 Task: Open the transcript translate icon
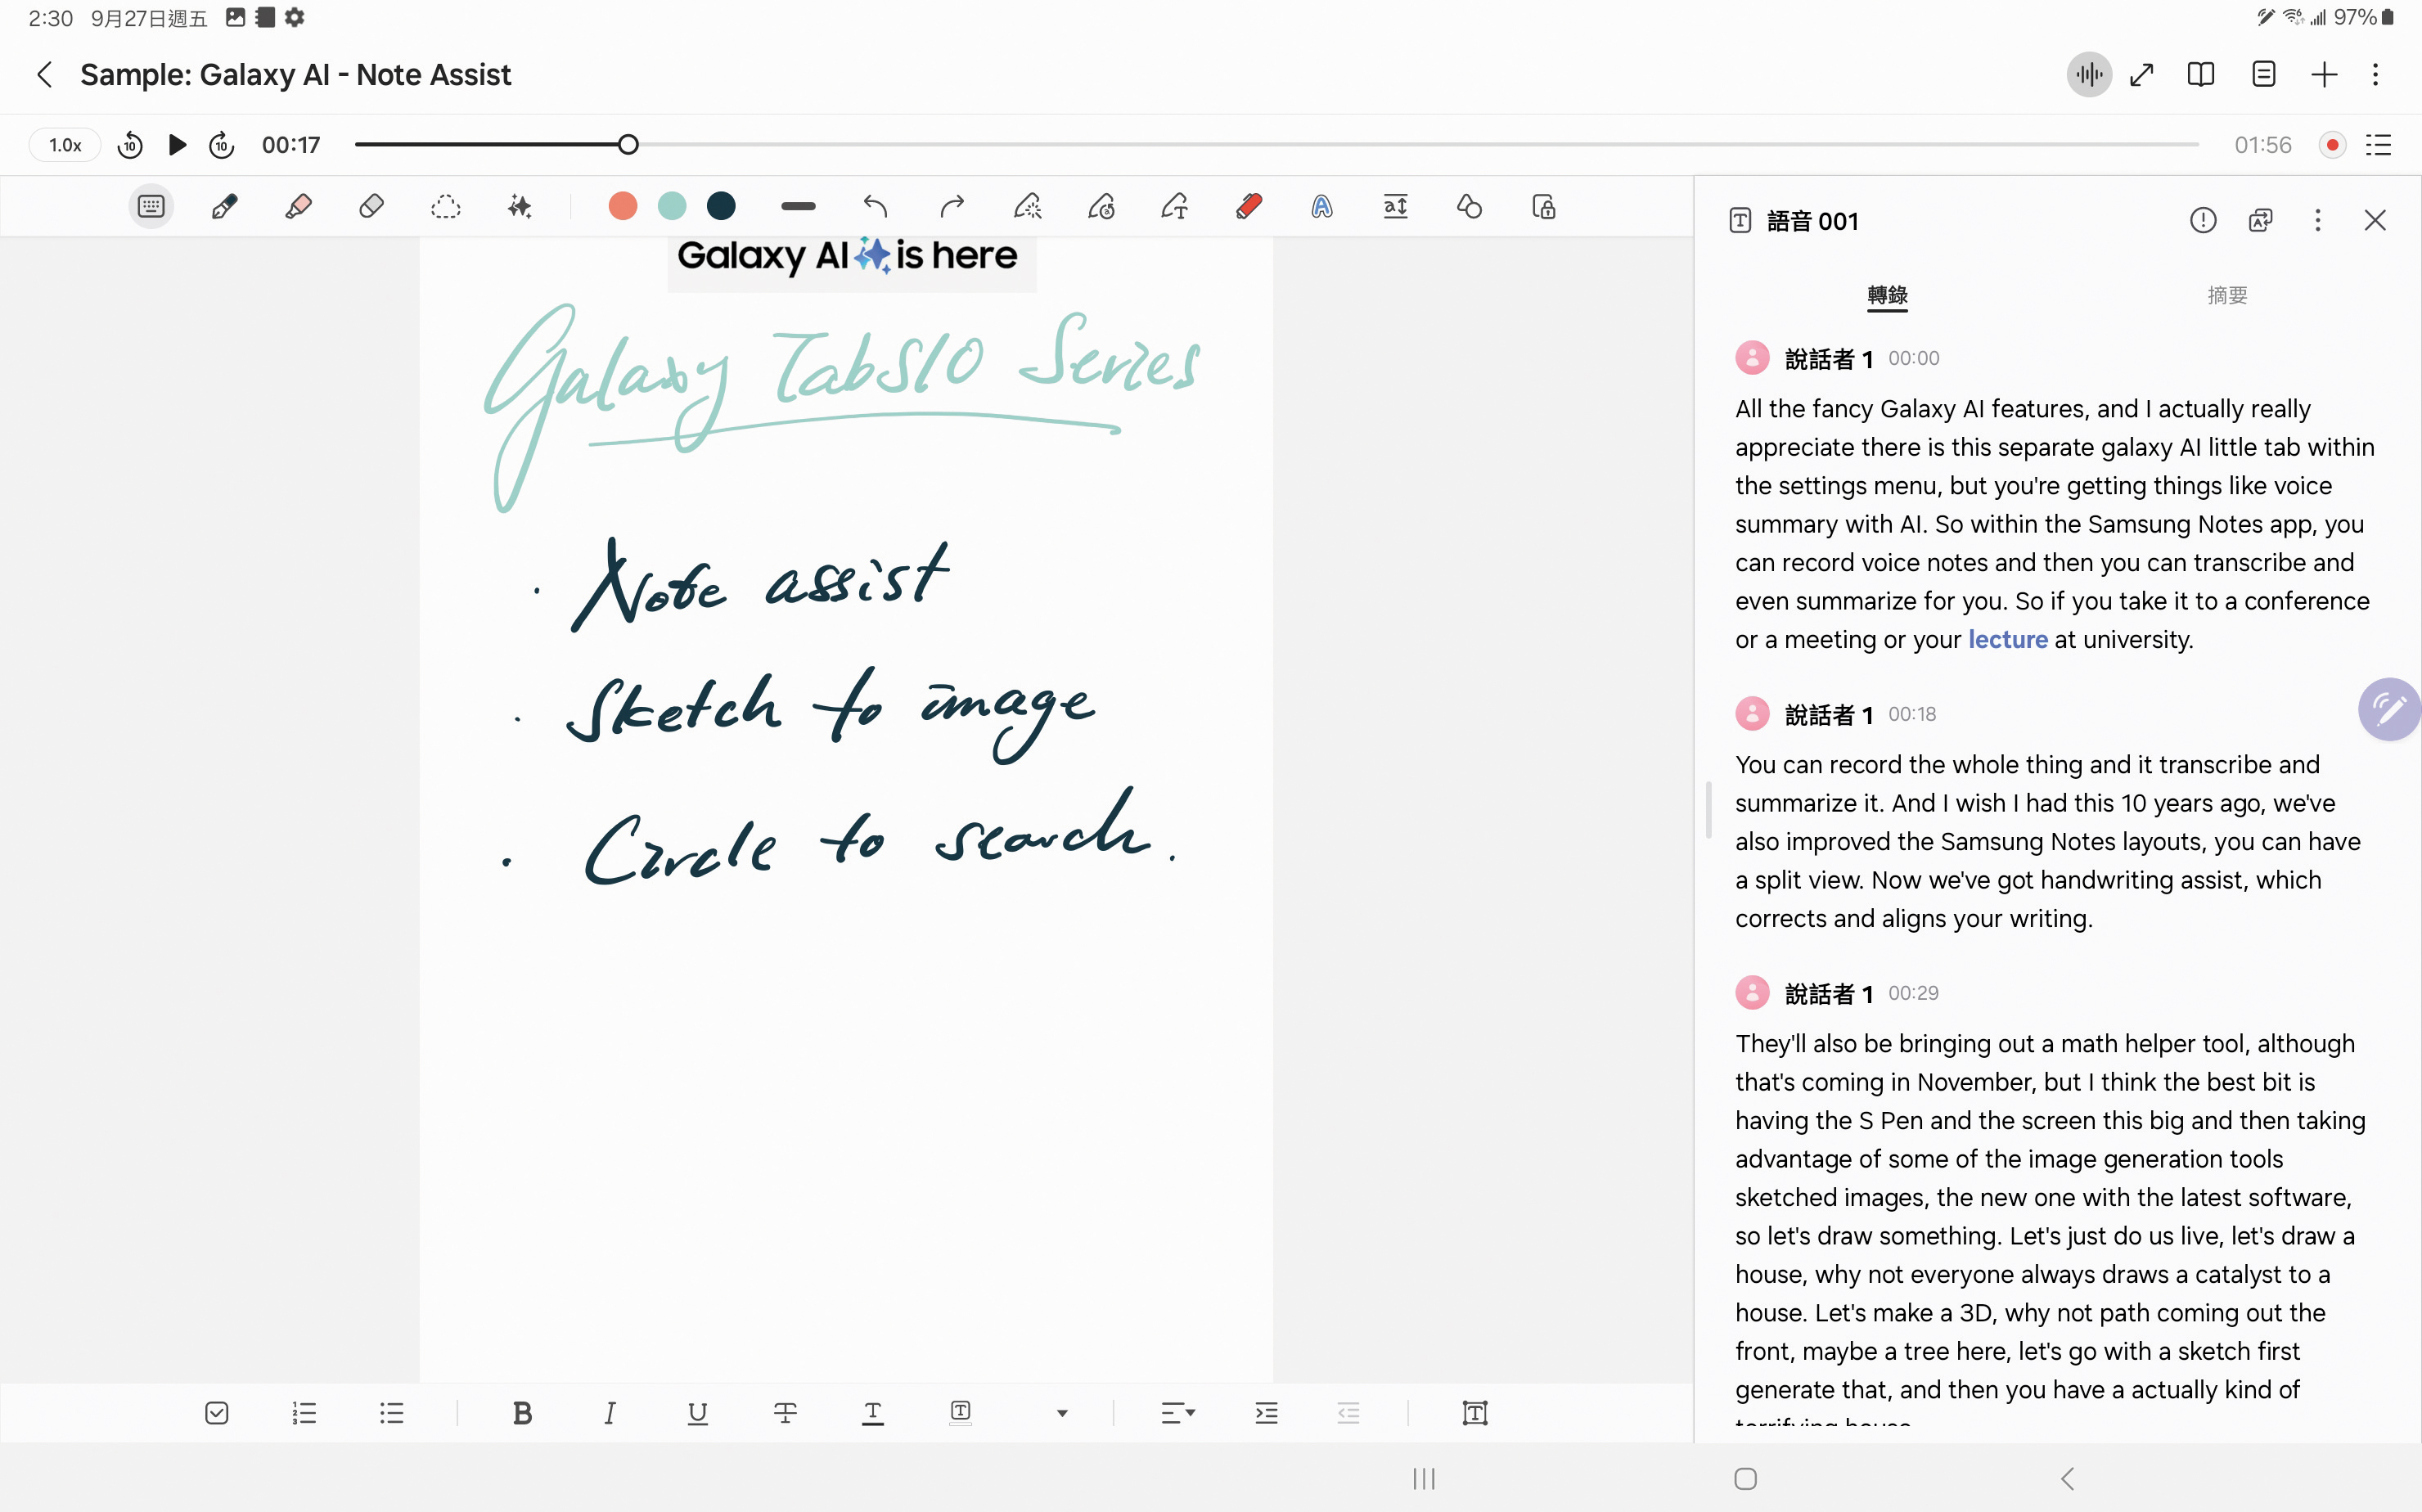[2260, 220]
